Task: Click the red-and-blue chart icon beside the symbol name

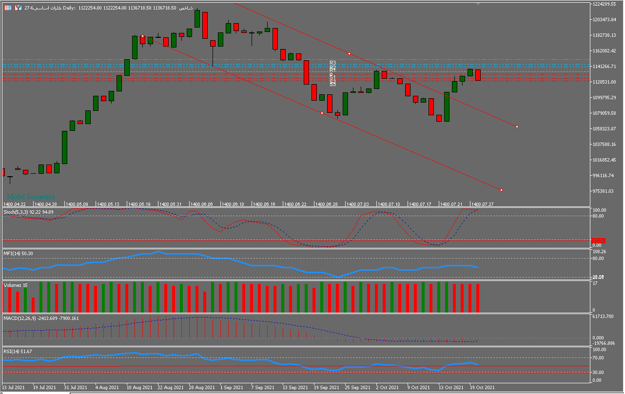Action: click(x=18, y=8)
